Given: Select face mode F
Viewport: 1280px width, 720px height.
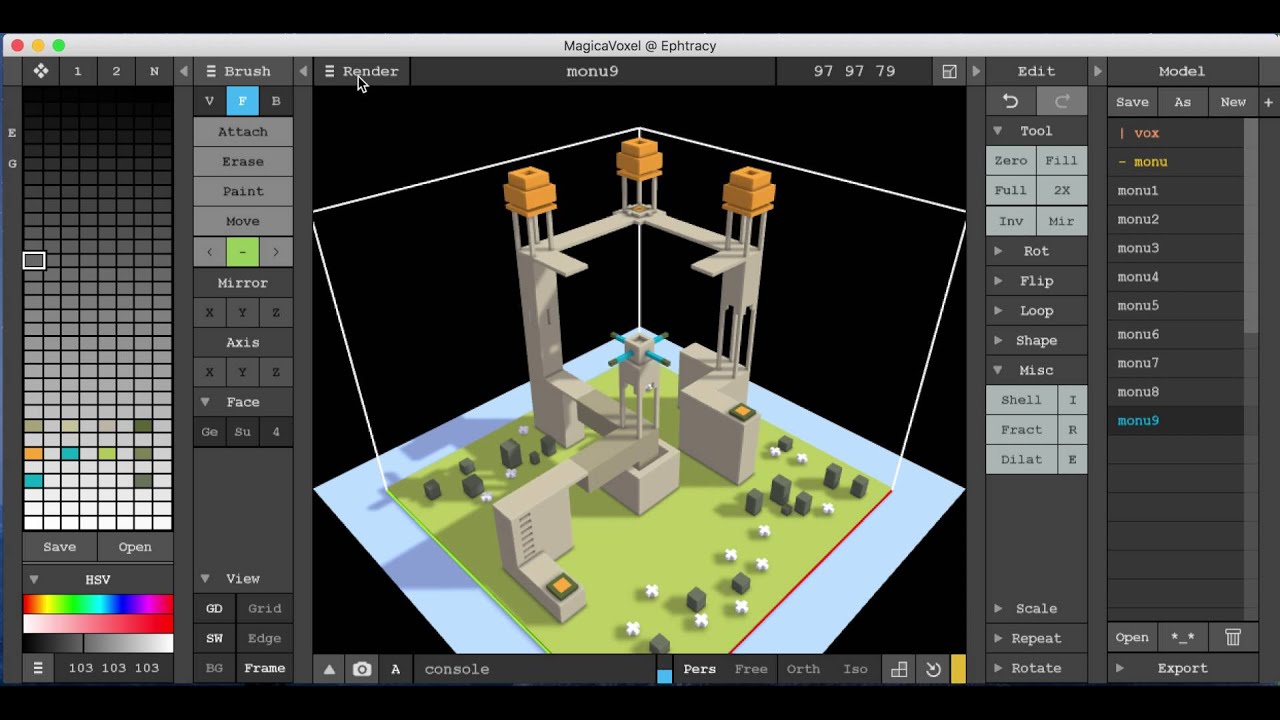Looking at the screenshot, I should [x=242, y=101].
